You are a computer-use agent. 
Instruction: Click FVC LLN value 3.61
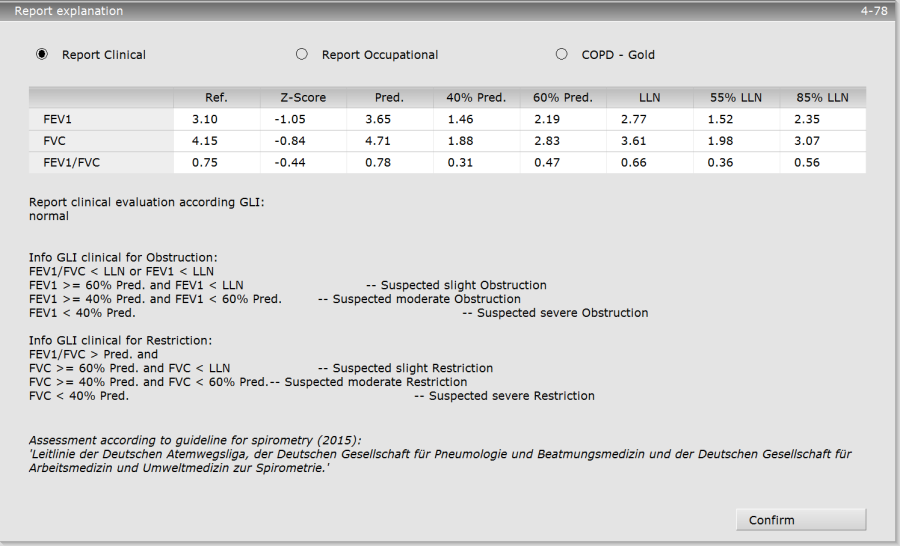pos(634,141)
